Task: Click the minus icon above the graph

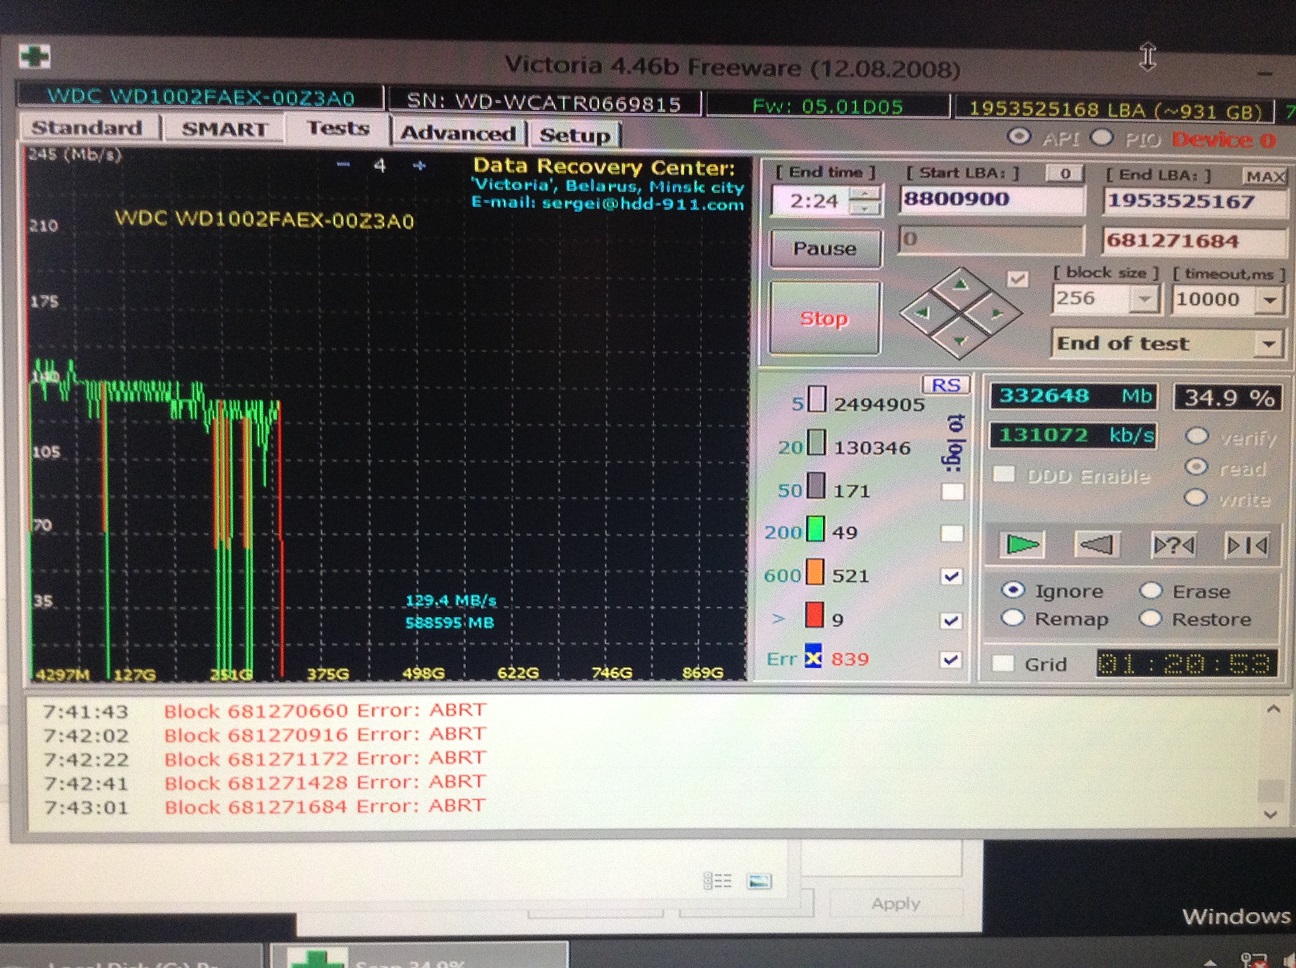Action: click(343, 165)
